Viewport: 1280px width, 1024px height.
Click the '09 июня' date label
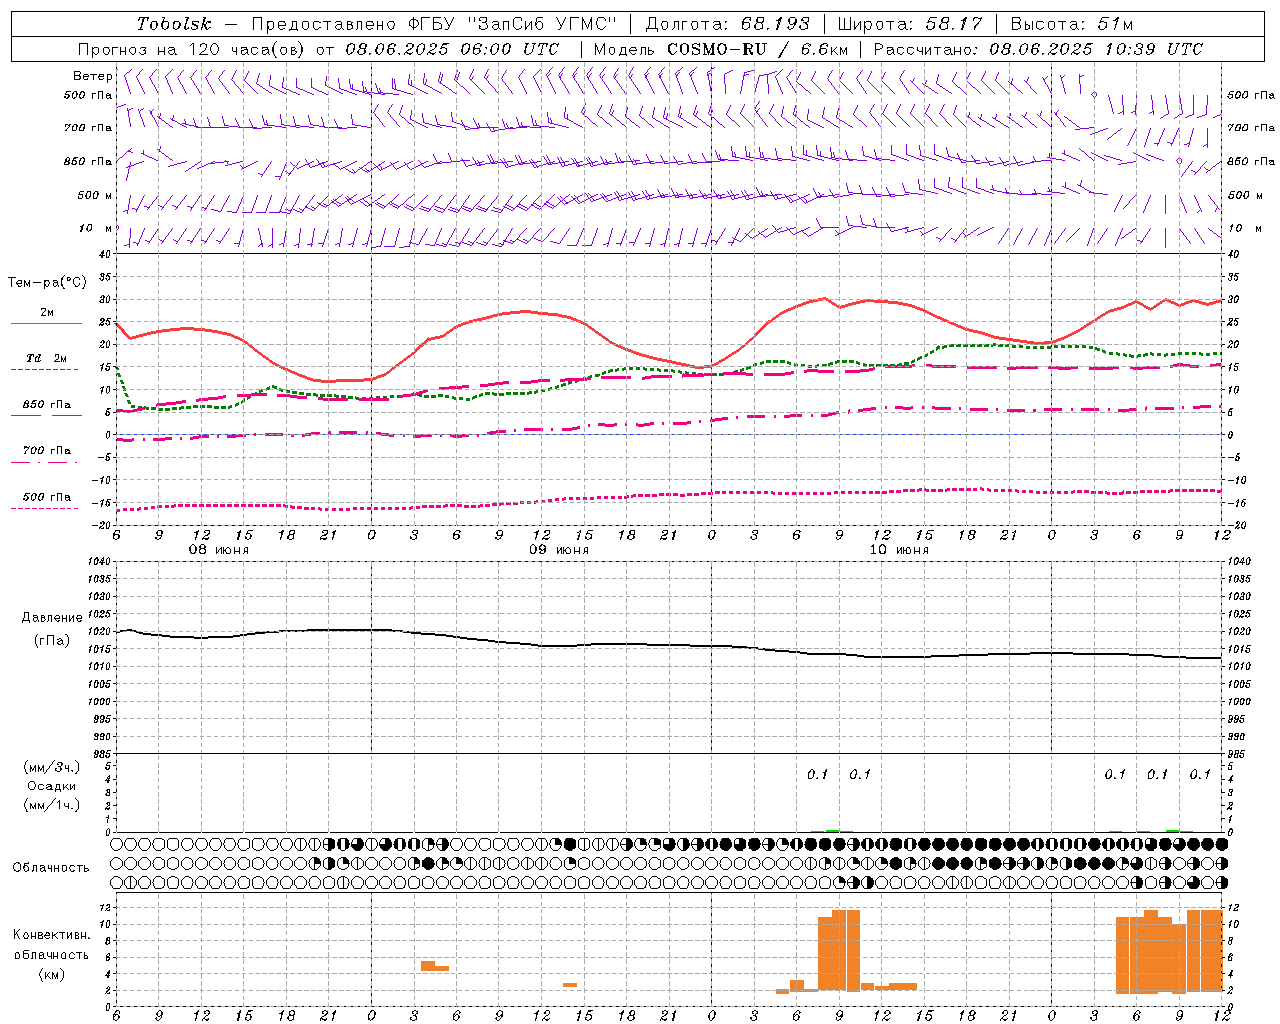(559, 550)
